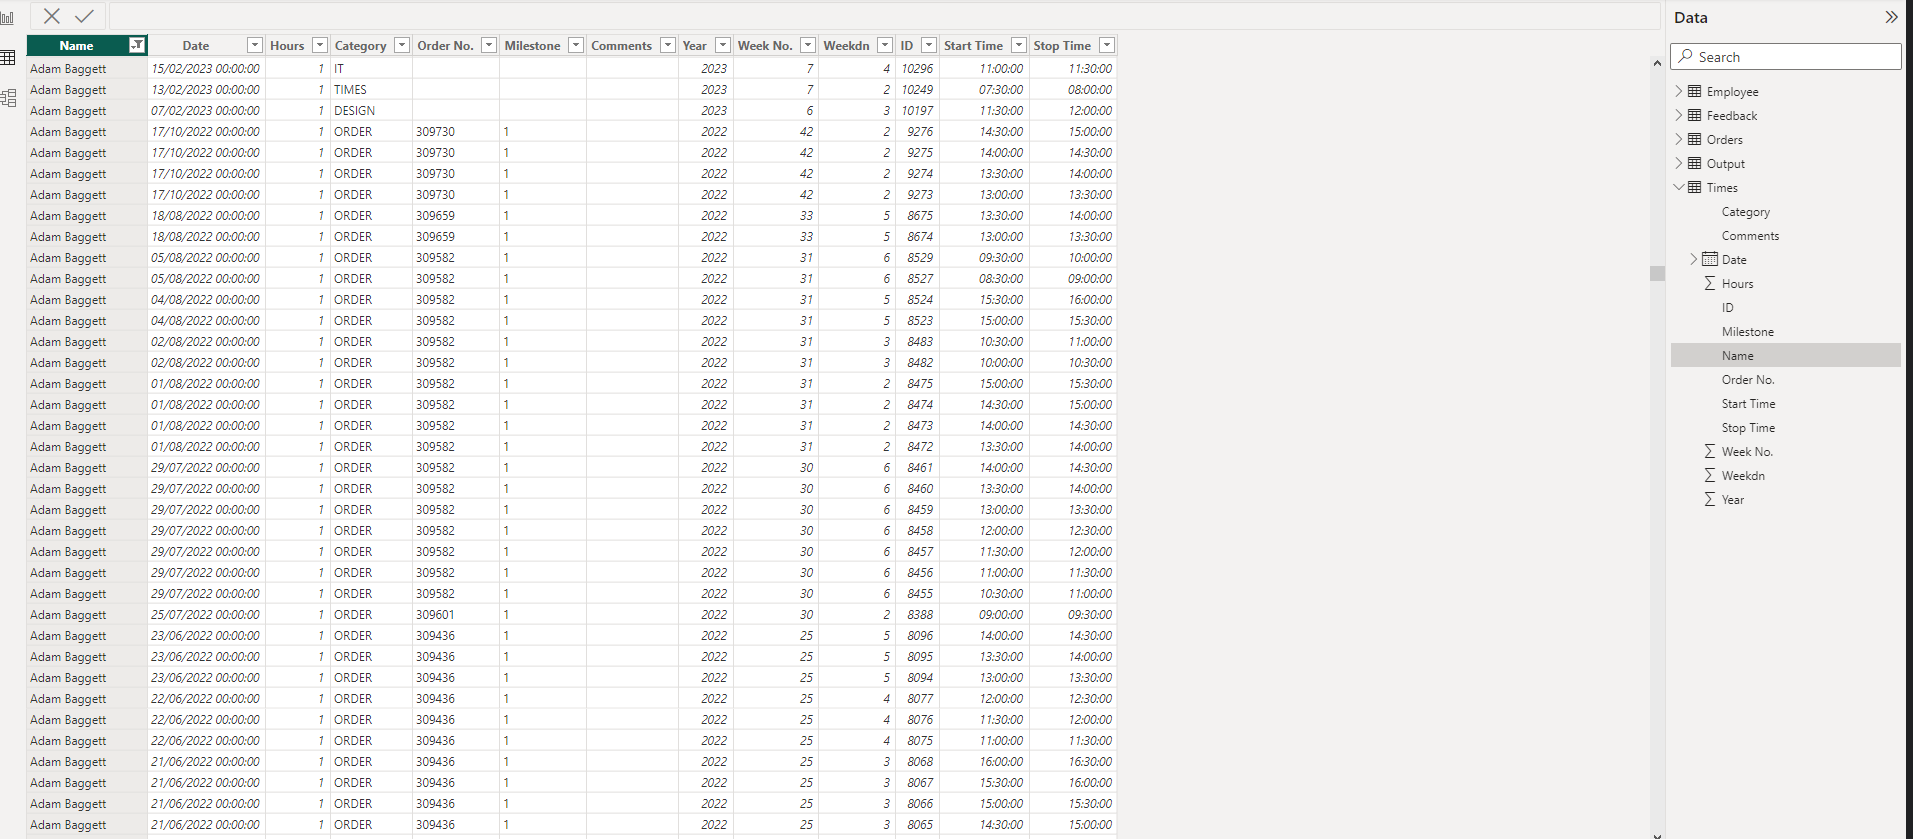
Task: Click the sigma icon beside Week No. field
Action: [1710, 451]
